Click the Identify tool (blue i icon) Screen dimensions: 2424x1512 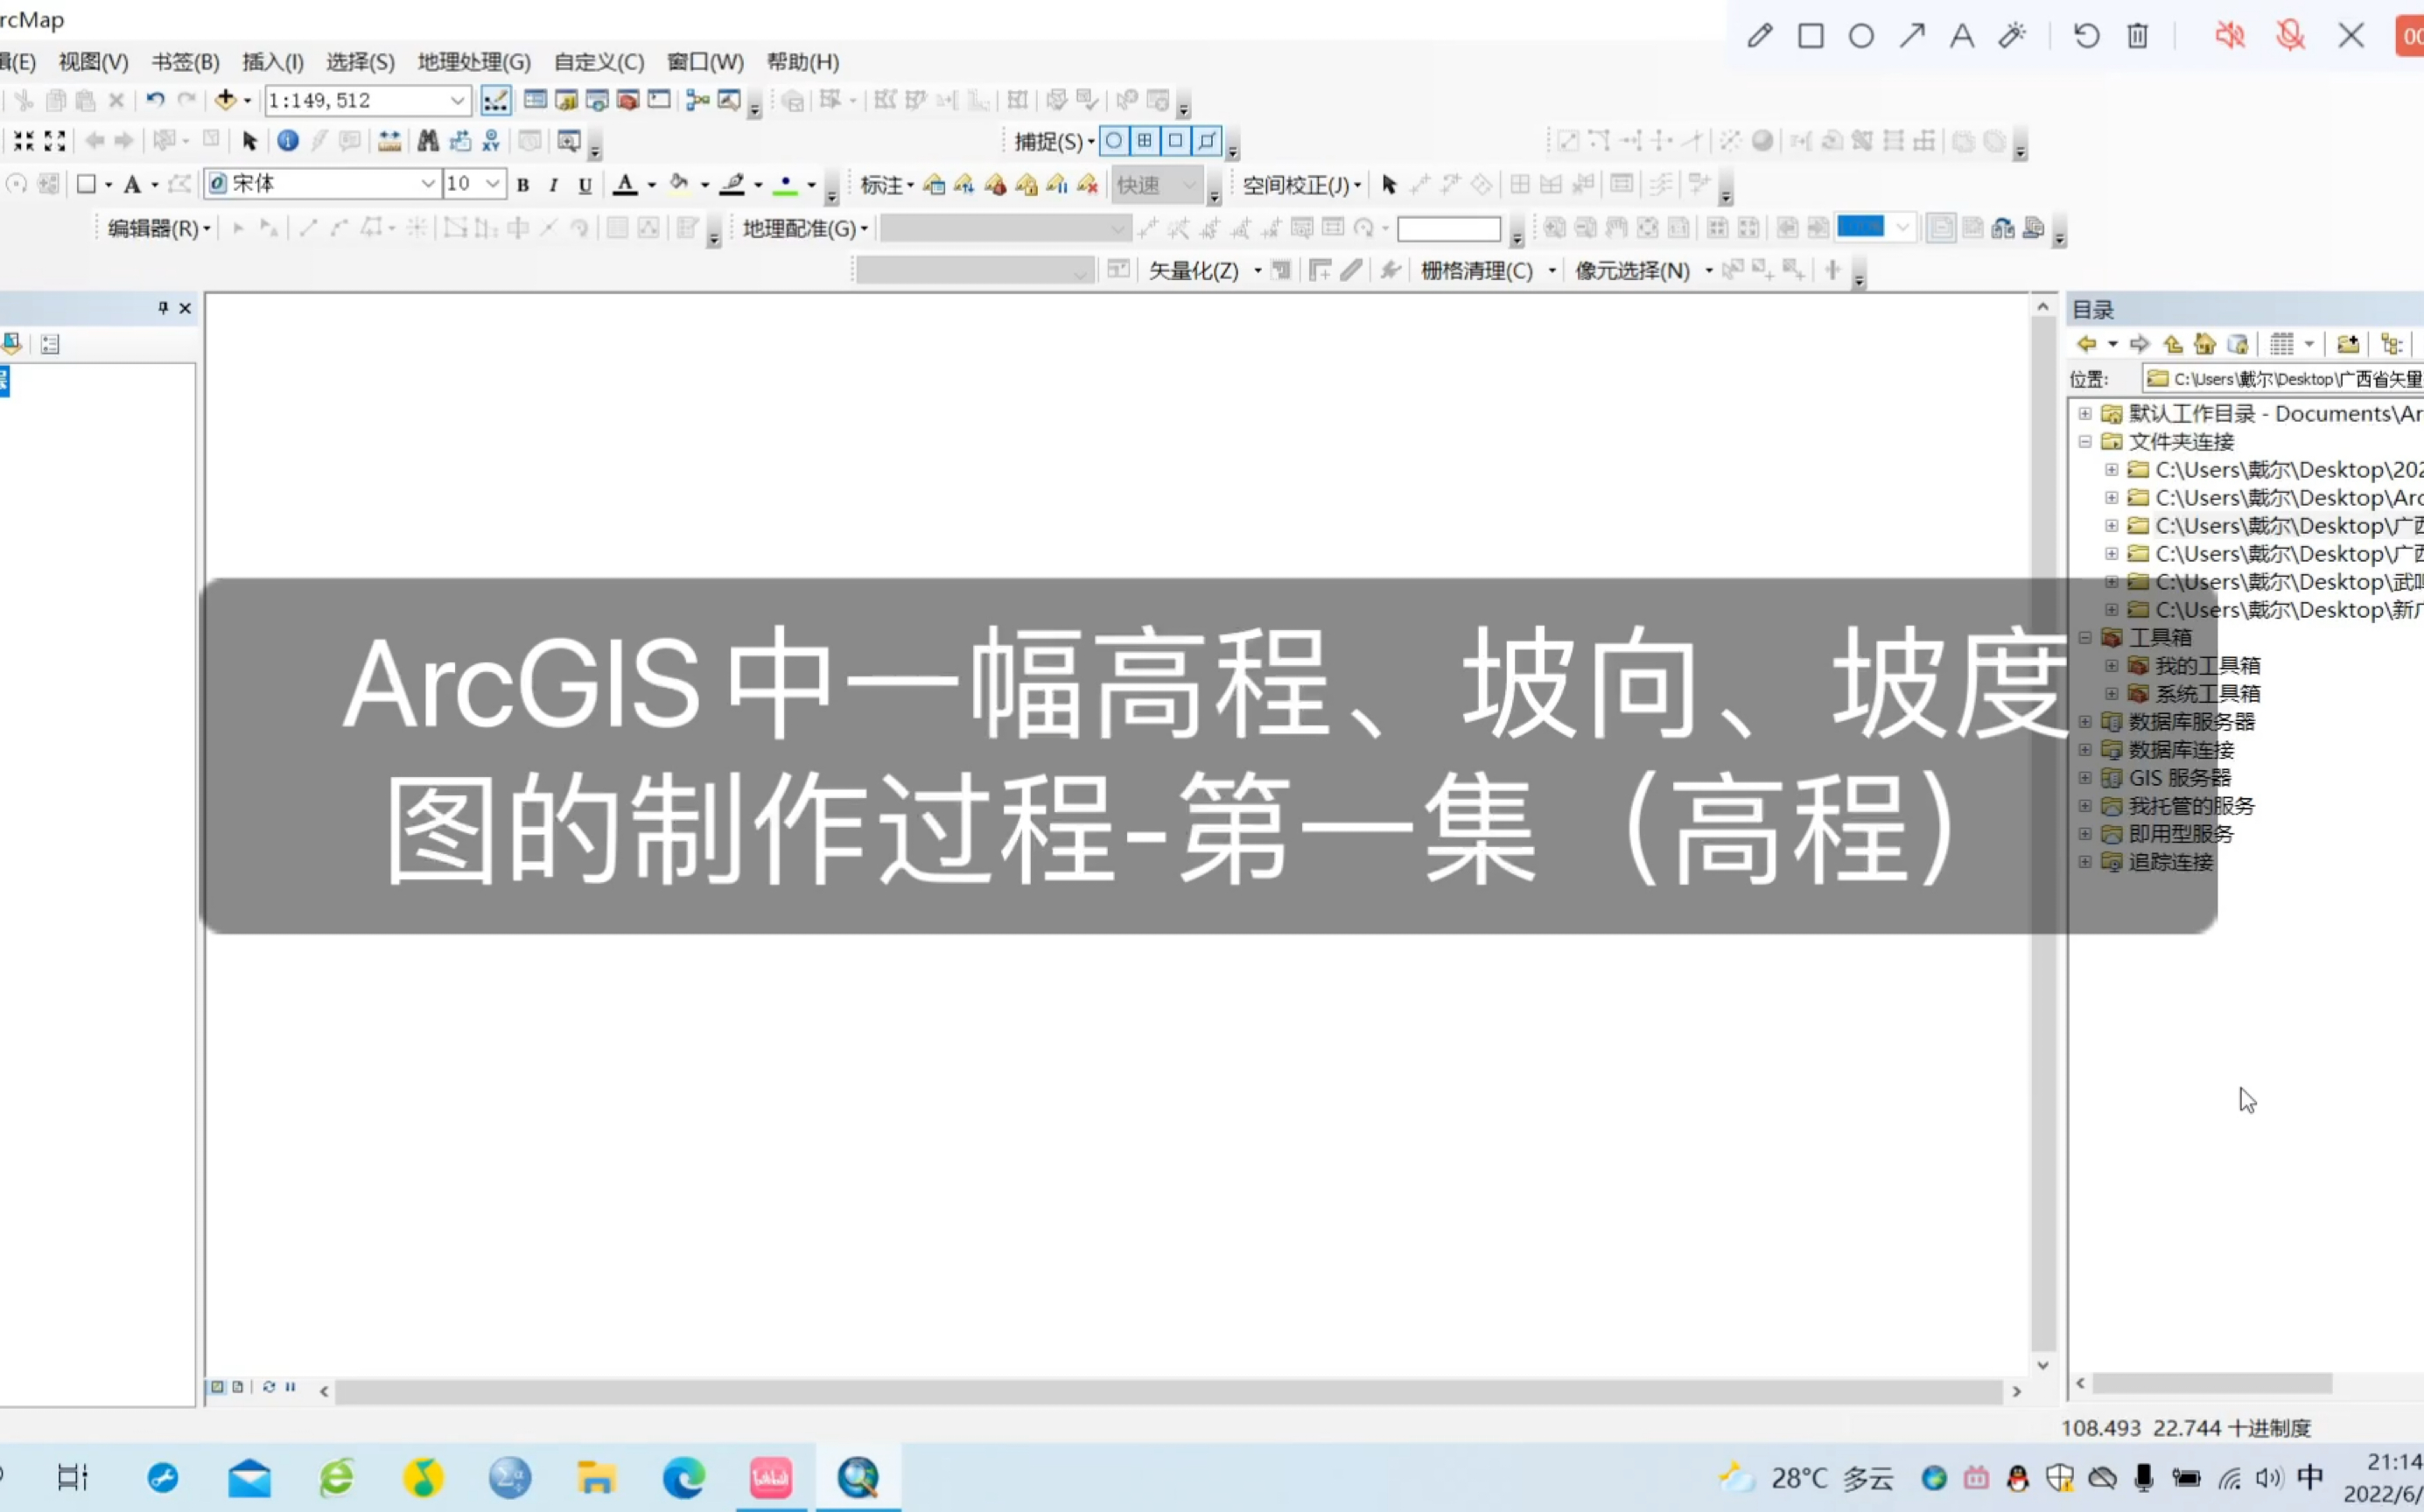click(287, 141)
